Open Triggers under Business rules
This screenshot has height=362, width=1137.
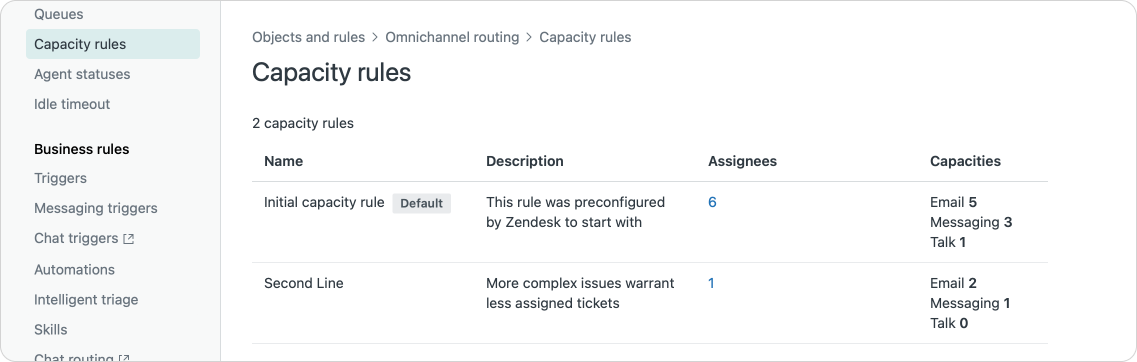[x=60, y=178]
